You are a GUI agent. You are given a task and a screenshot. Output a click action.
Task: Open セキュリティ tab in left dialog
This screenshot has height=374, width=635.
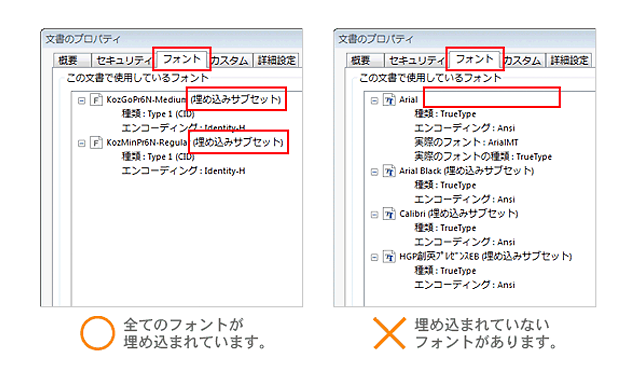tap(123, 60)
